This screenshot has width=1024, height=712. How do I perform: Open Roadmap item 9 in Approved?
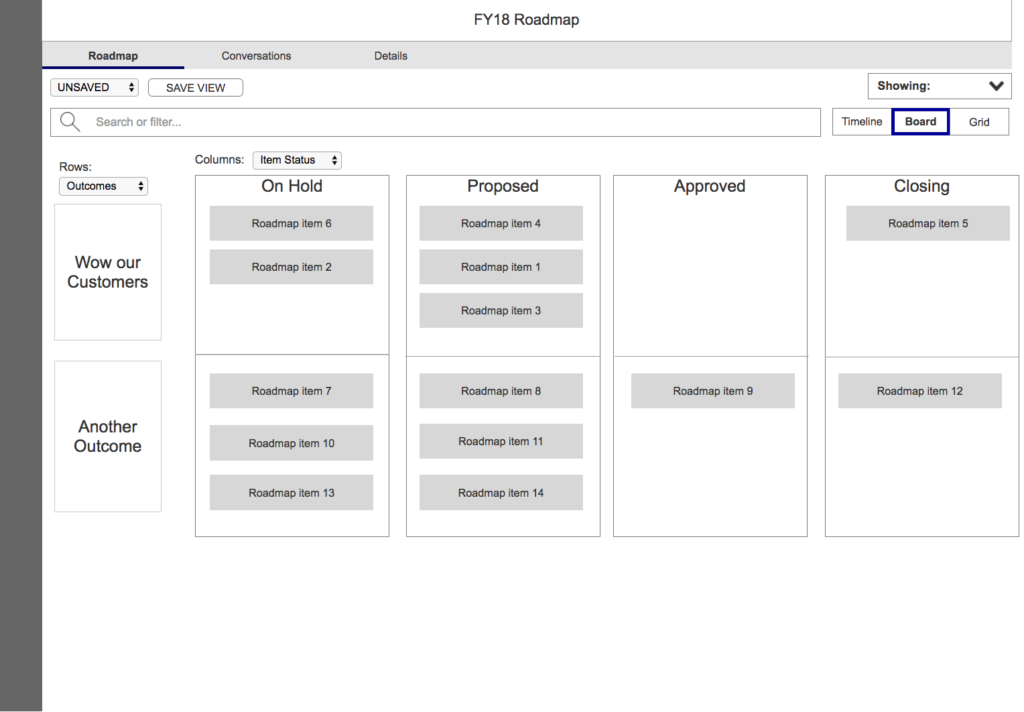tap(712, 391)
